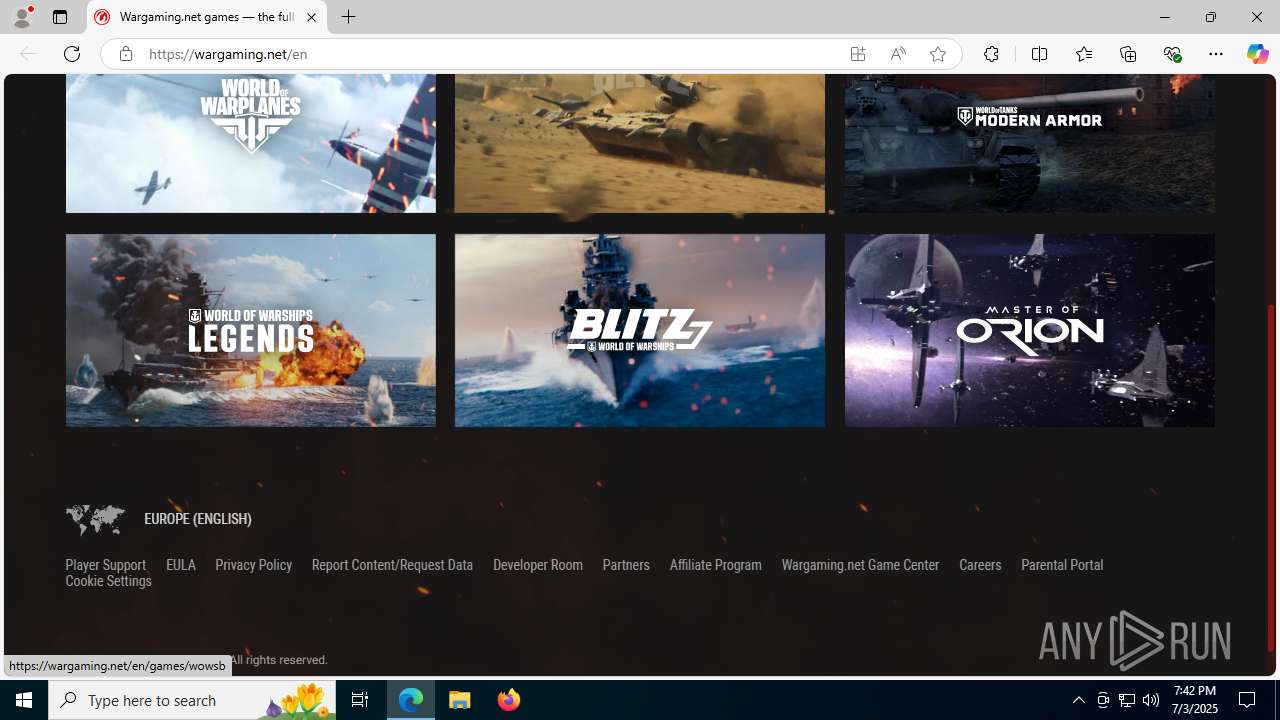Screen dimensions: 1280x720
Task: Open volume control tray icon
Action: coord(1151,700)
